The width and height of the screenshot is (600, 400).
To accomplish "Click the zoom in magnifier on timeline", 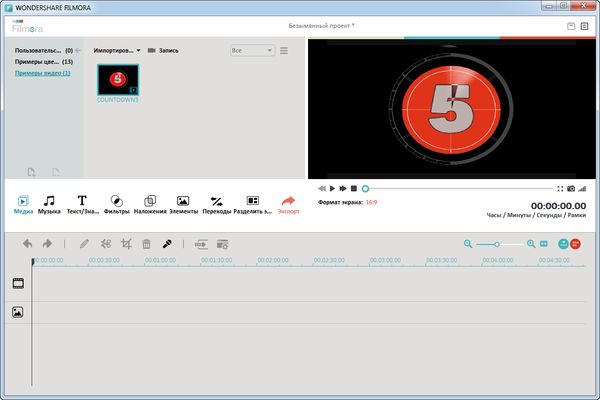I will pyautogui.click(x=531, y=244).
